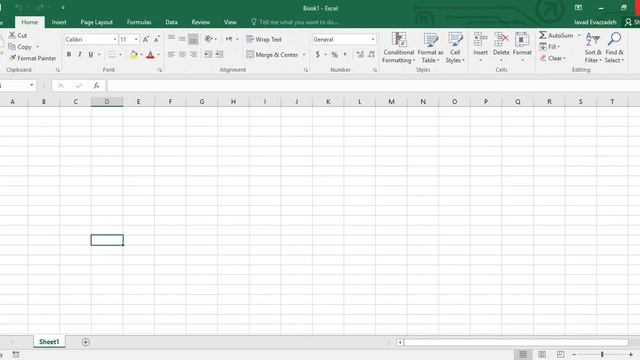Select Top Align icon
The image size is (640, 360).
tap(171, 39)
